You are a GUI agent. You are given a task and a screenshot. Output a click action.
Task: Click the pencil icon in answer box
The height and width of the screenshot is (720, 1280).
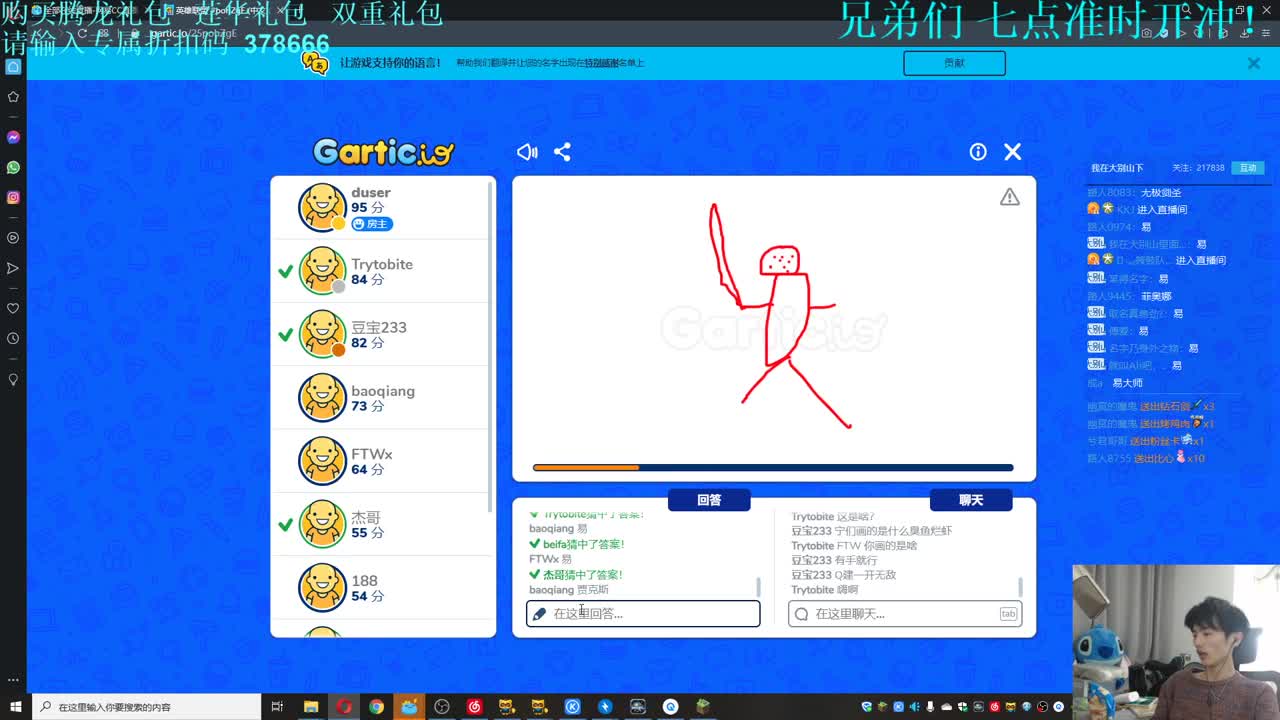point(540,614)
